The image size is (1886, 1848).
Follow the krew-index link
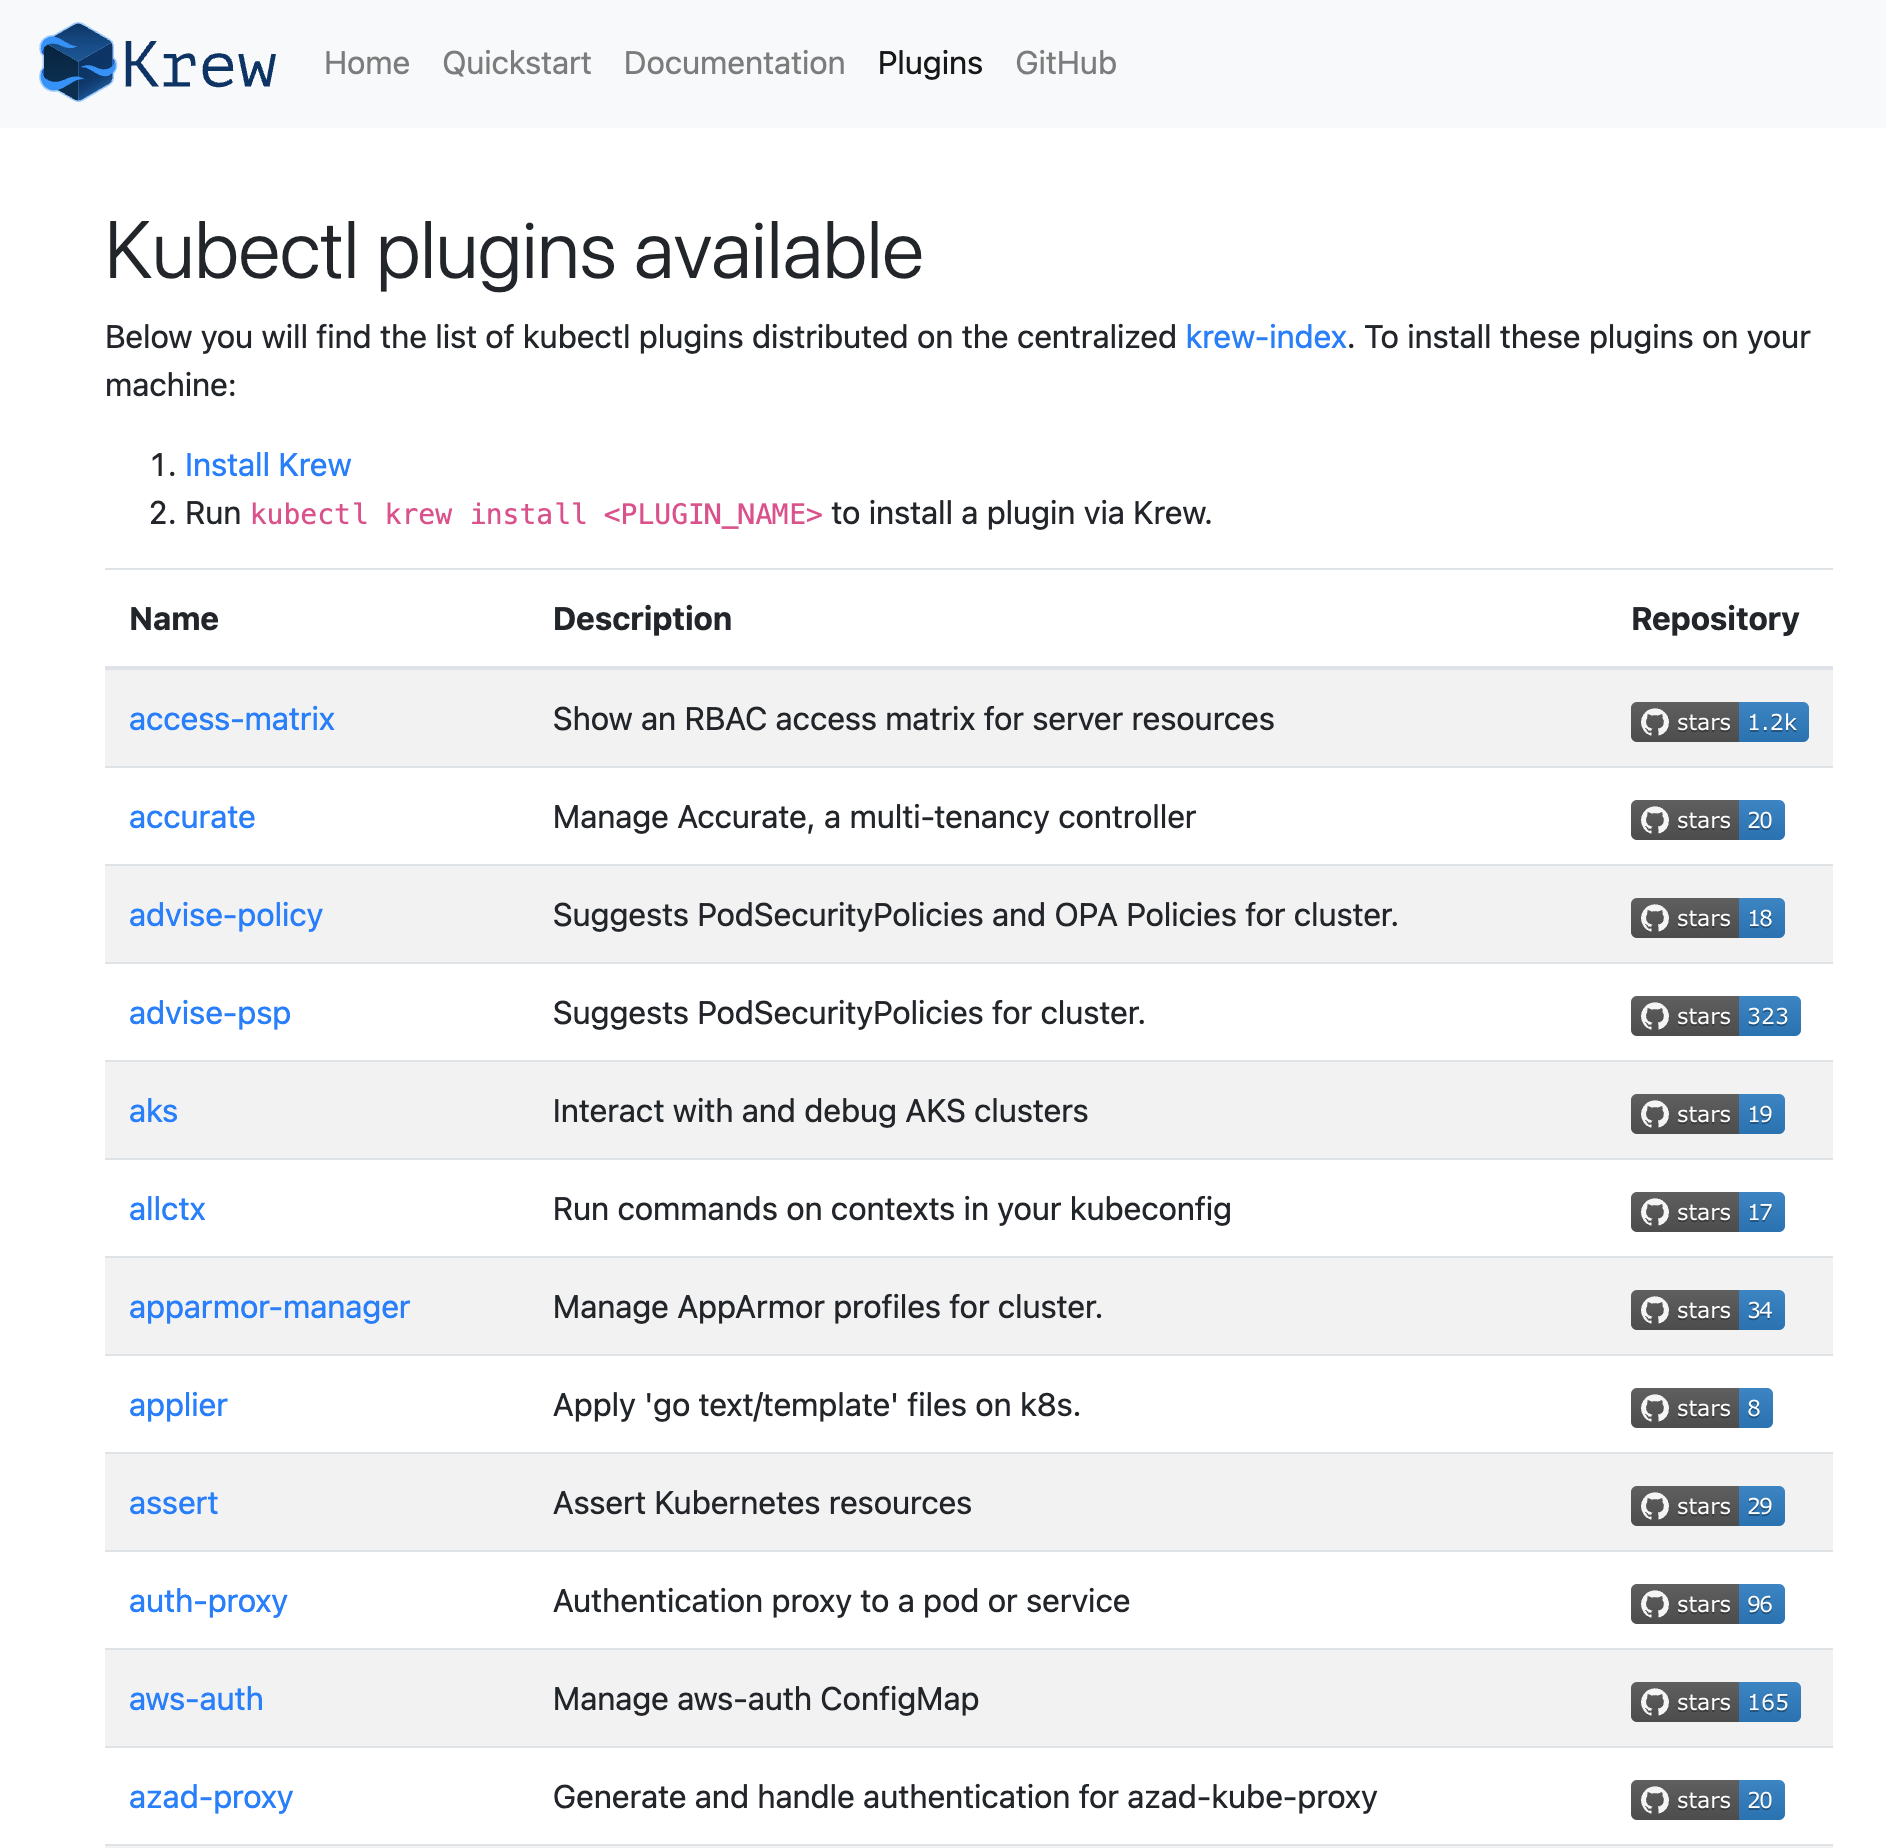(x=1266, y=337)
